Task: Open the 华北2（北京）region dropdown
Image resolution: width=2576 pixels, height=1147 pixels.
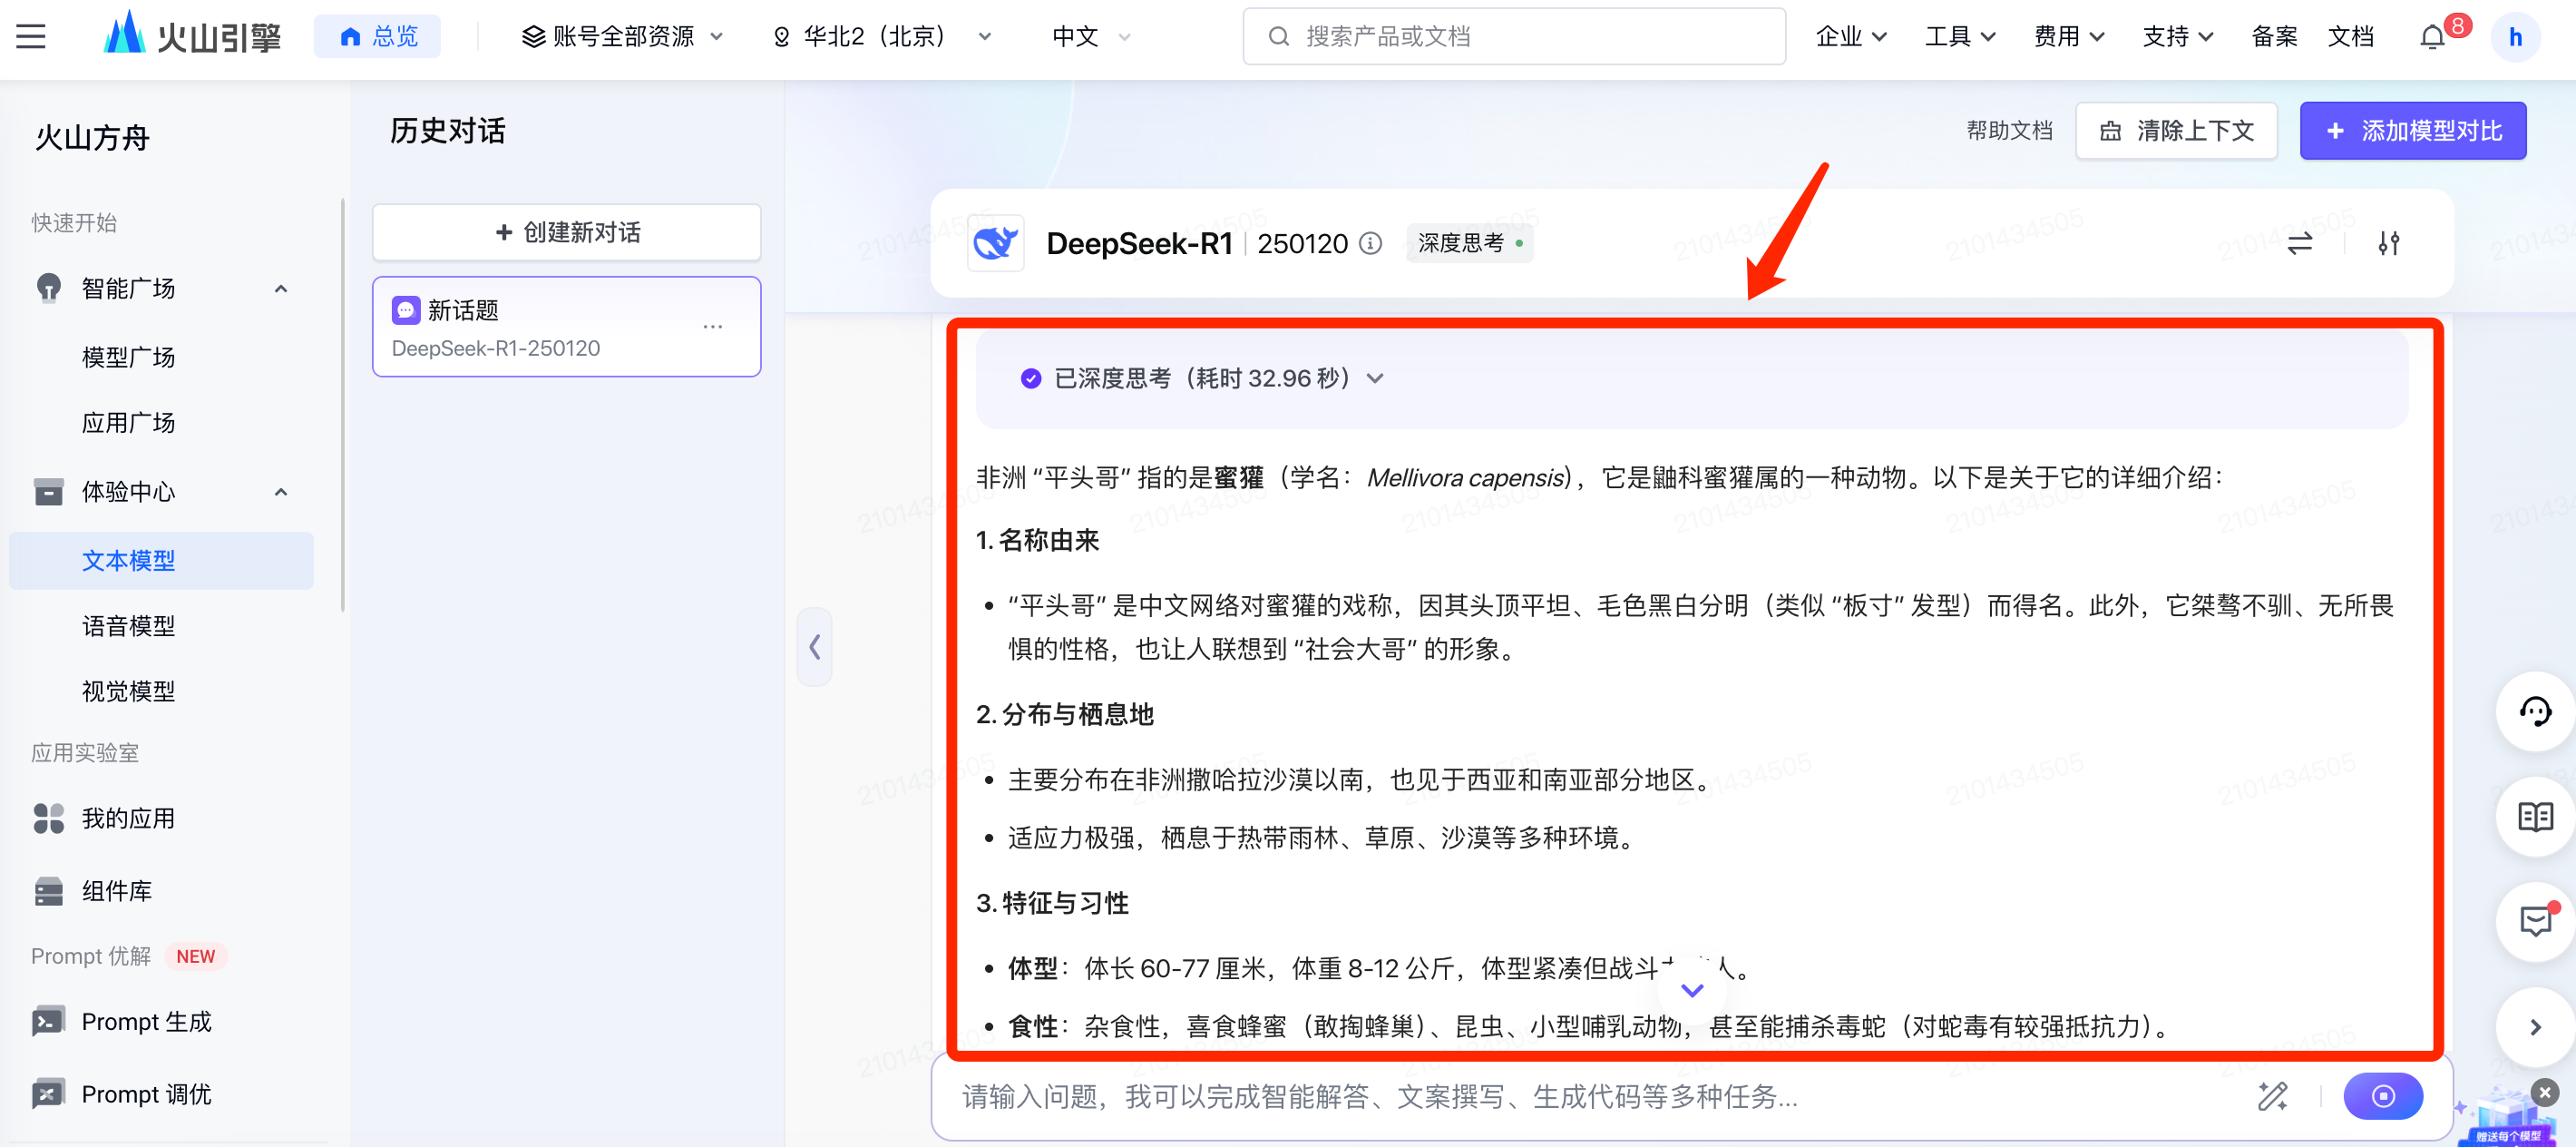Action: tap(881, 37)
